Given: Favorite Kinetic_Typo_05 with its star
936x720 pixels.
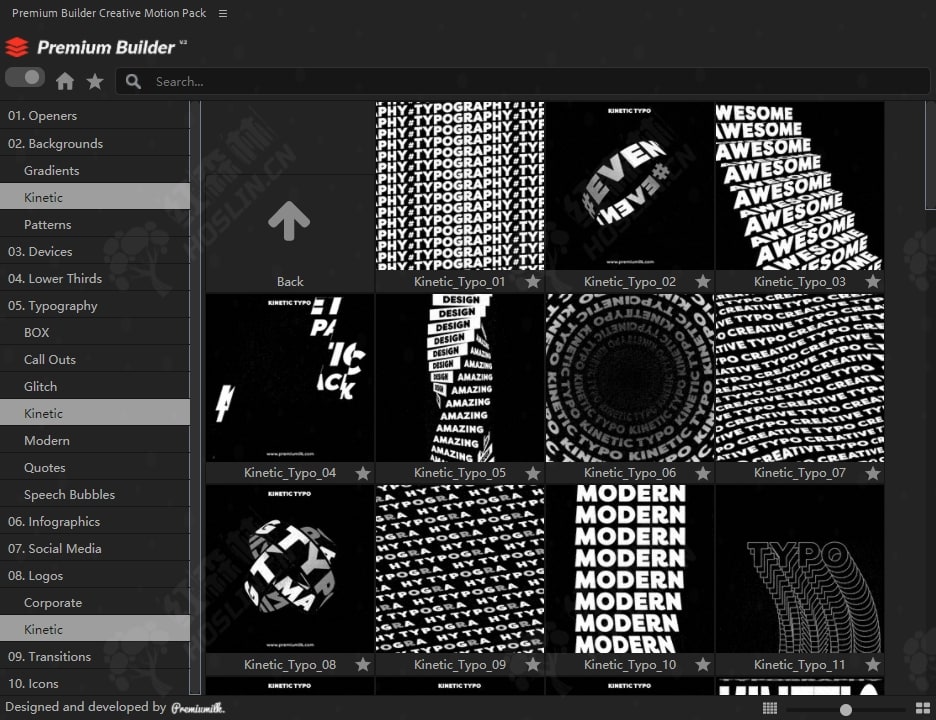Looking at the screenshot, I should [532, 473].
